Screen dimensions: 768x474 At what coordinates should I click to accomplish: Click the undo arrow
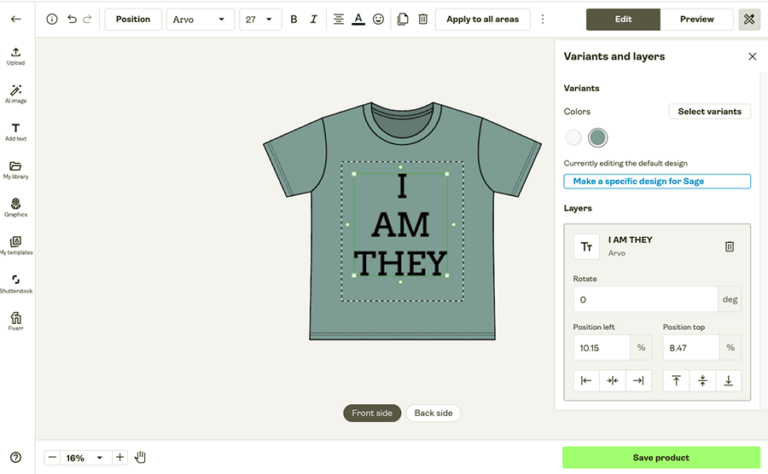coord(72,19)
